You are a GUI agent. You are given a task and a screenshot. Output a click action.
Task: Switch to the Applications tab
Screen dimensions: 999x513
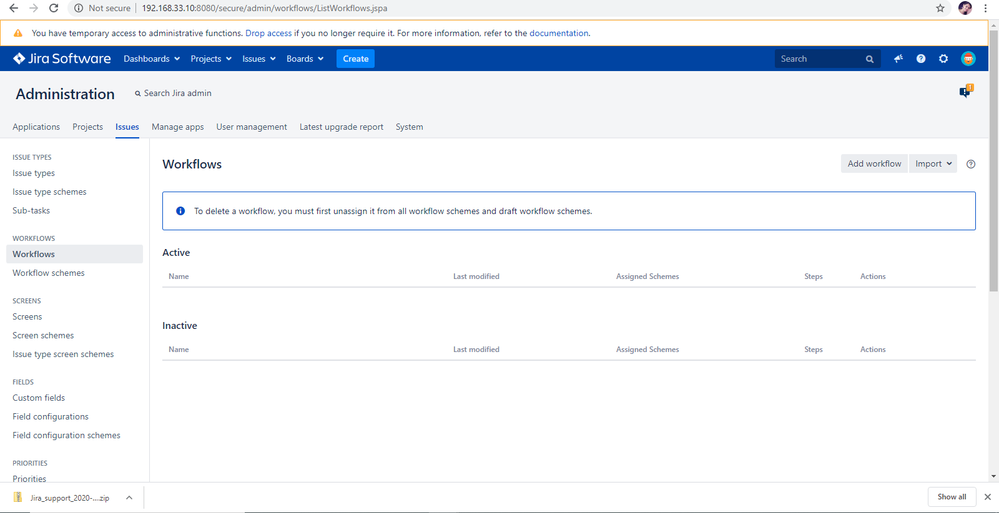tap(36, 127)
